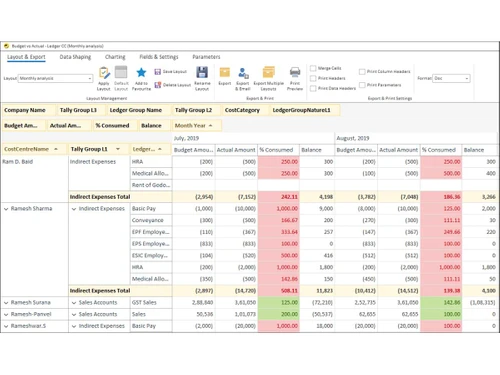Click the Add to Favourite star icon
Viewport: 500px width, 375px height.
coord(141,72)
